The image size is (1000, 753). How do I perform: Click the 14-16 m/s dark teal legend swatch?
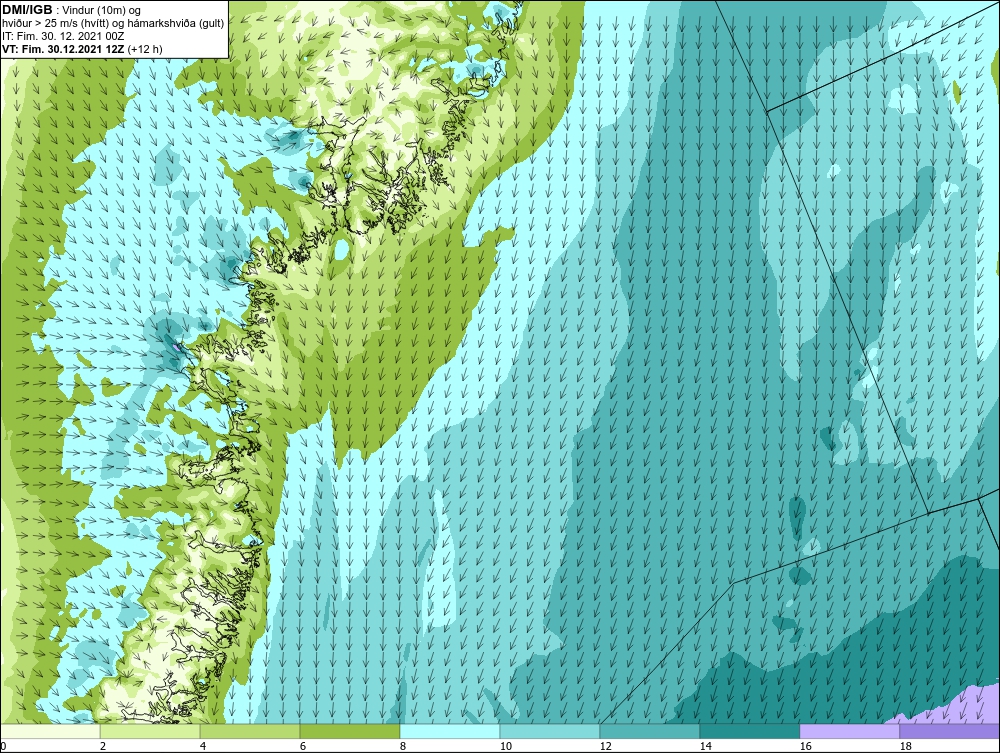click(x=749, y=731)
